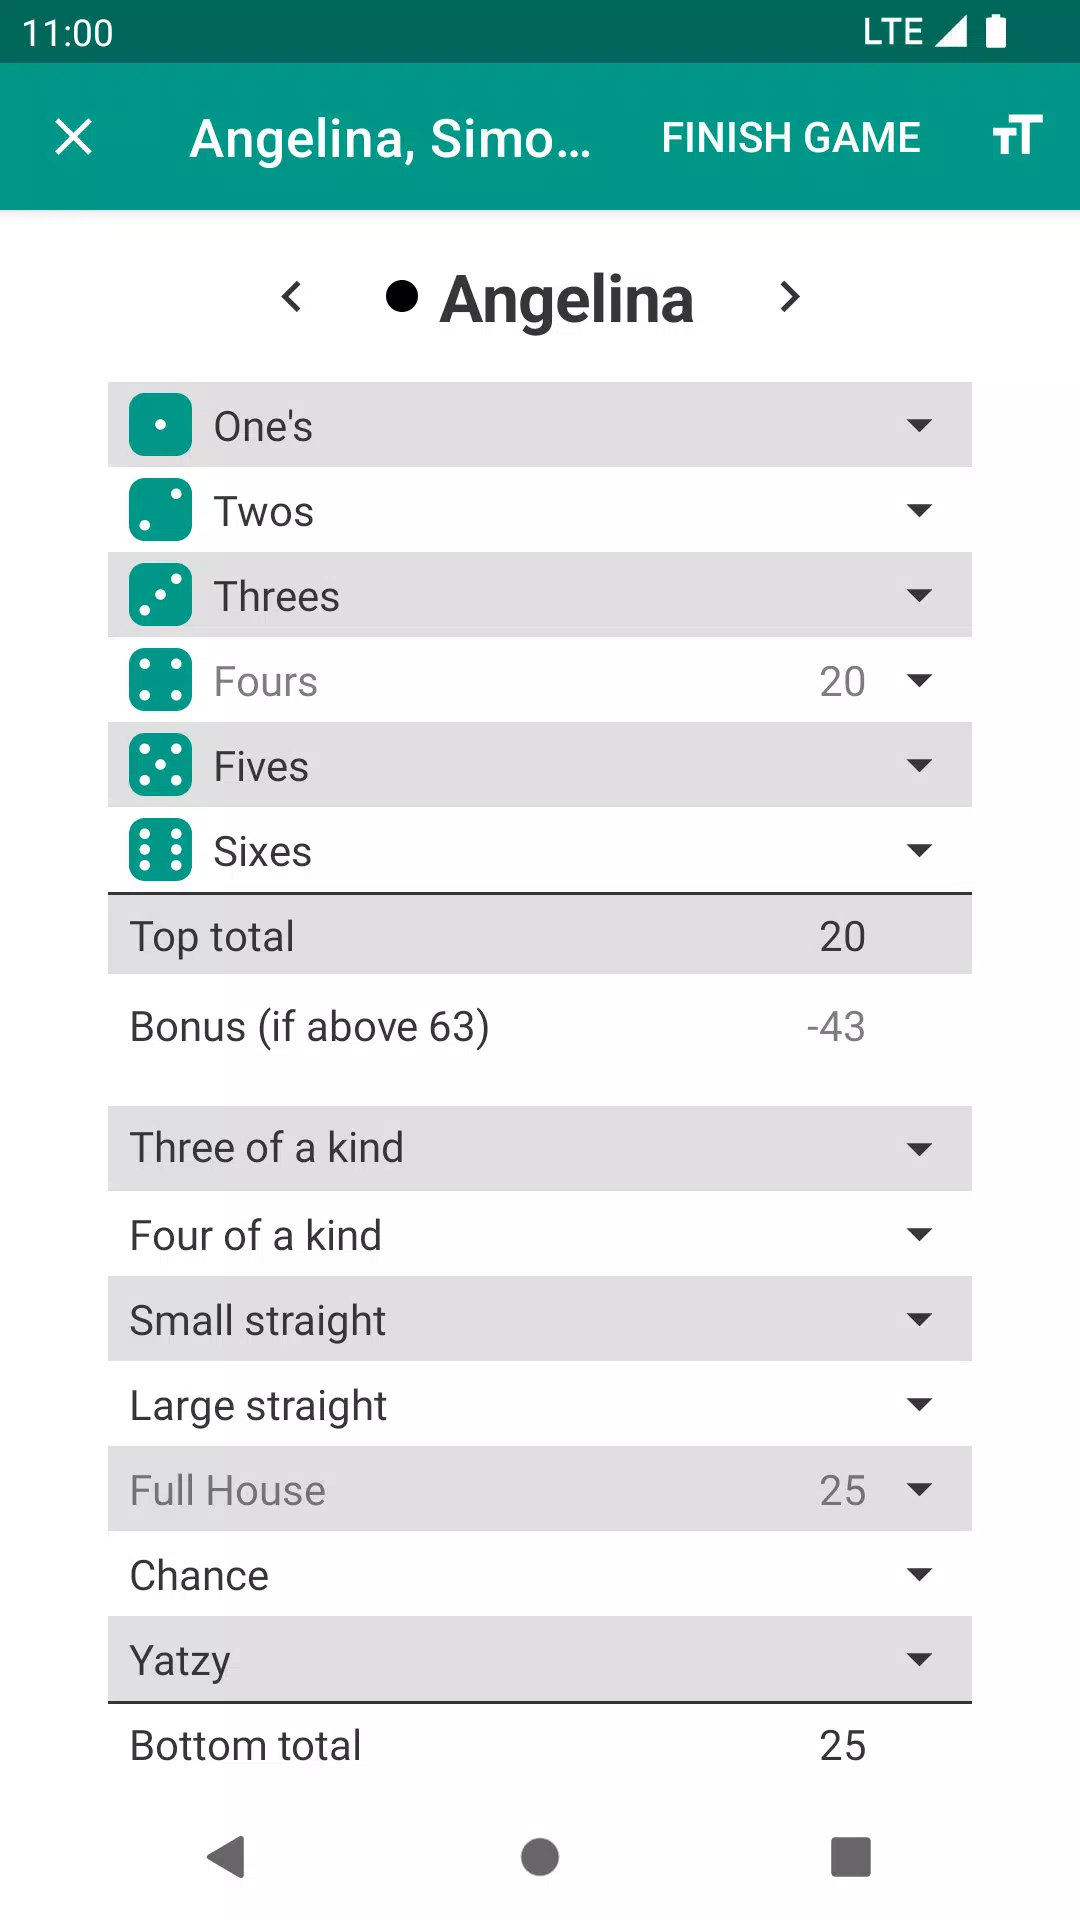Expand the Three of a kind dropdown
Image resolution: width=1080 pixels, height=1920 pixels.
[918, 1149]
